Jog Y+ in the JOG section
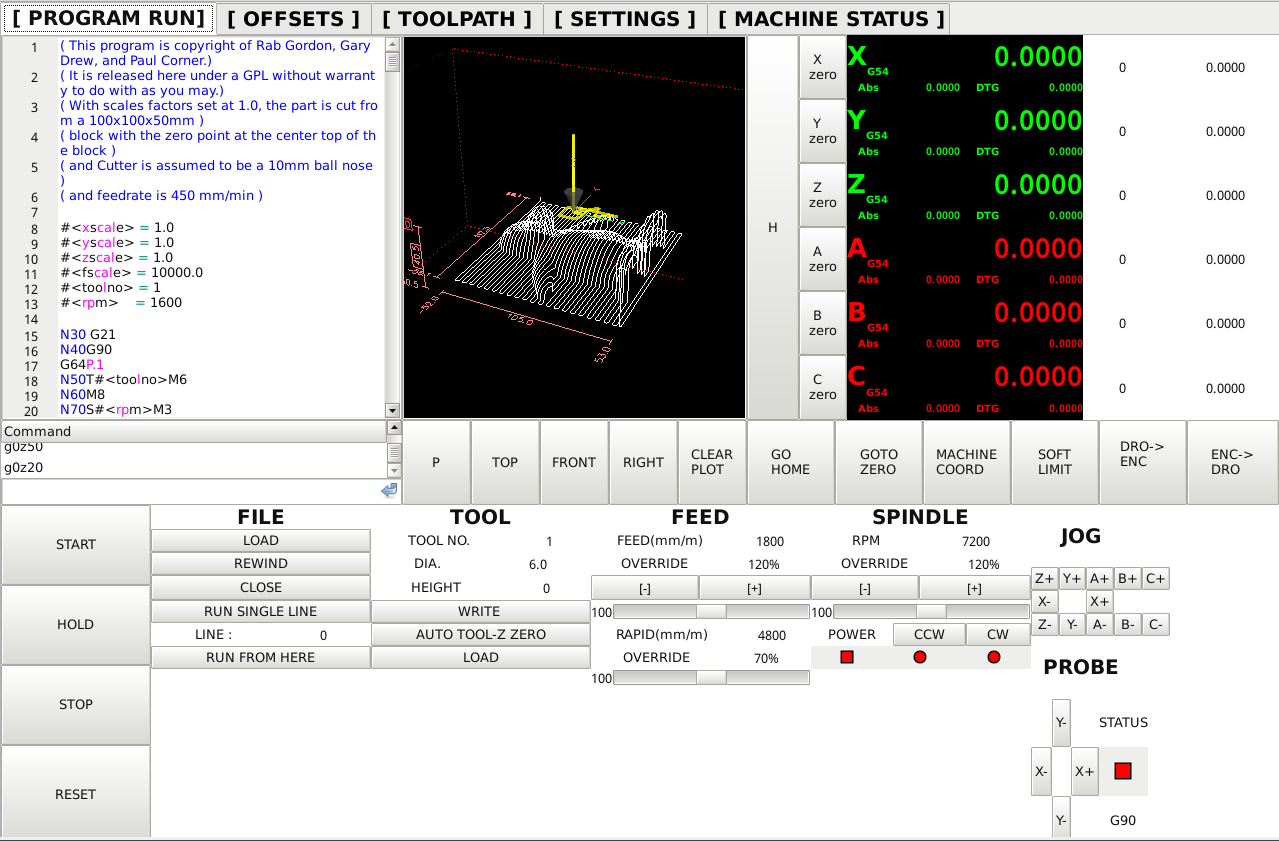This screenshot has width=1279, height=841. point(1072,579)
